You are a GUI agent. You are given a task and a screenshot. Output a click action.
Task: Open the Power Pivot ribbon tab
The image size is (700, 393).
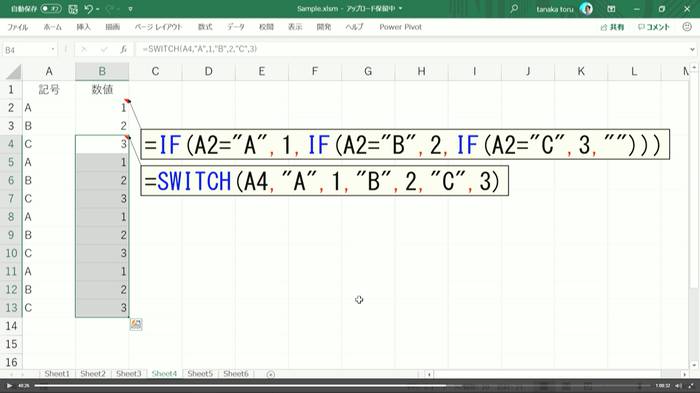click(400, 27)
